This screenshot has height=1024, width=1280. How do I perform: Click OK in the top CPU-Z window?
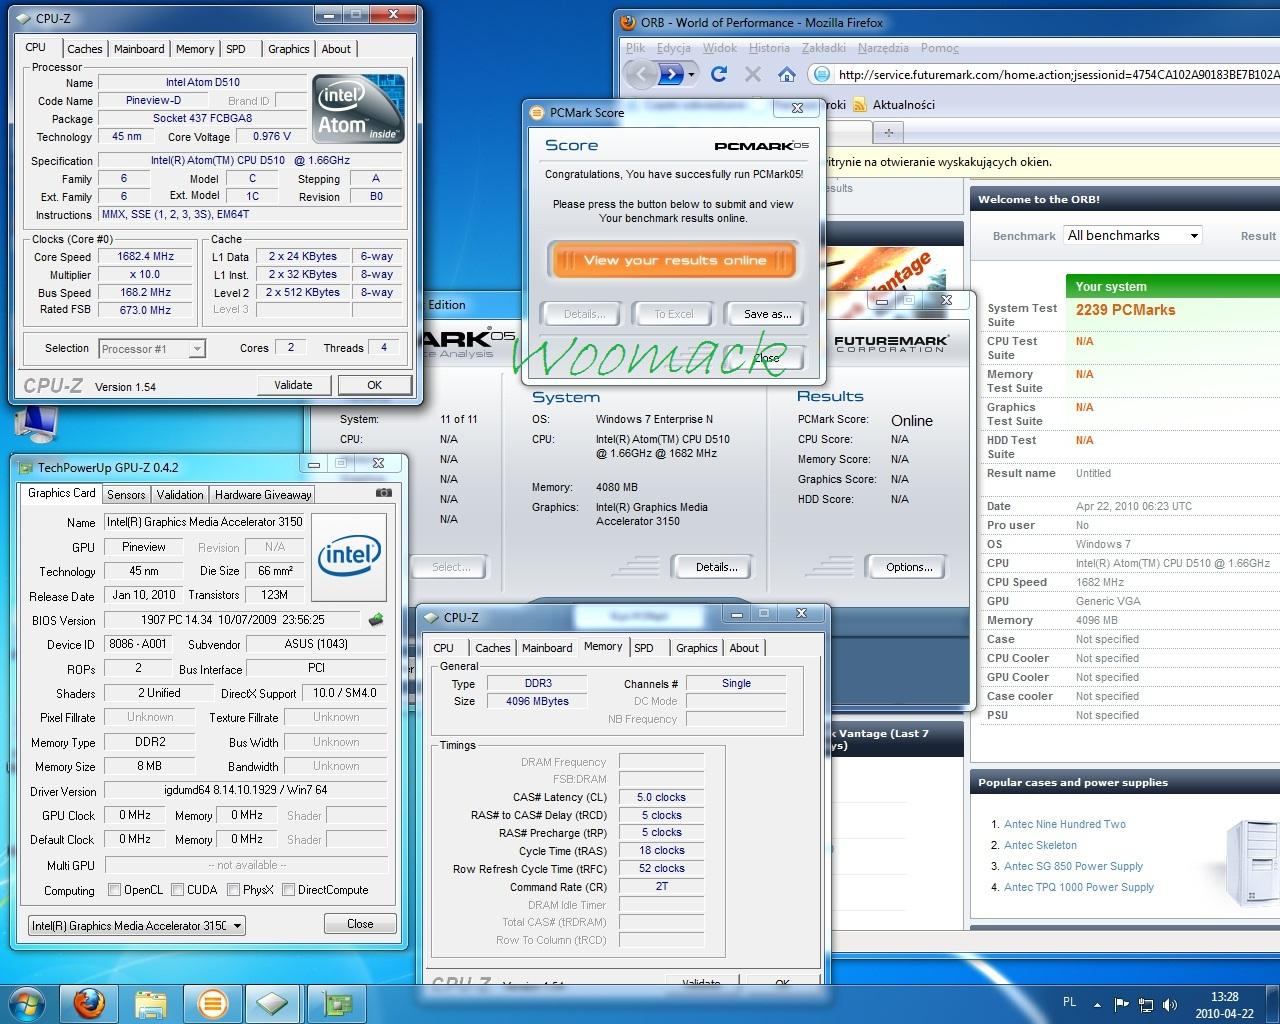tap(374, 385)
